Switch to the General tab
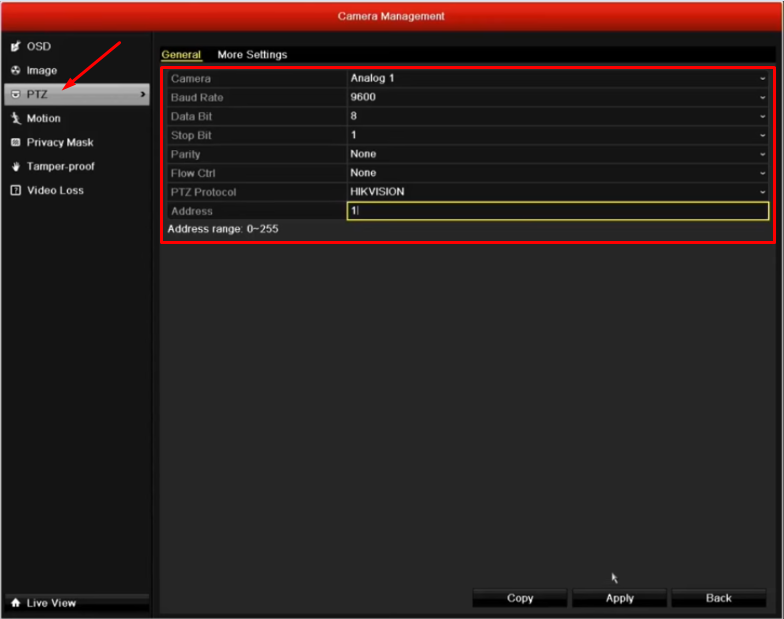 [x=181, y=54]
